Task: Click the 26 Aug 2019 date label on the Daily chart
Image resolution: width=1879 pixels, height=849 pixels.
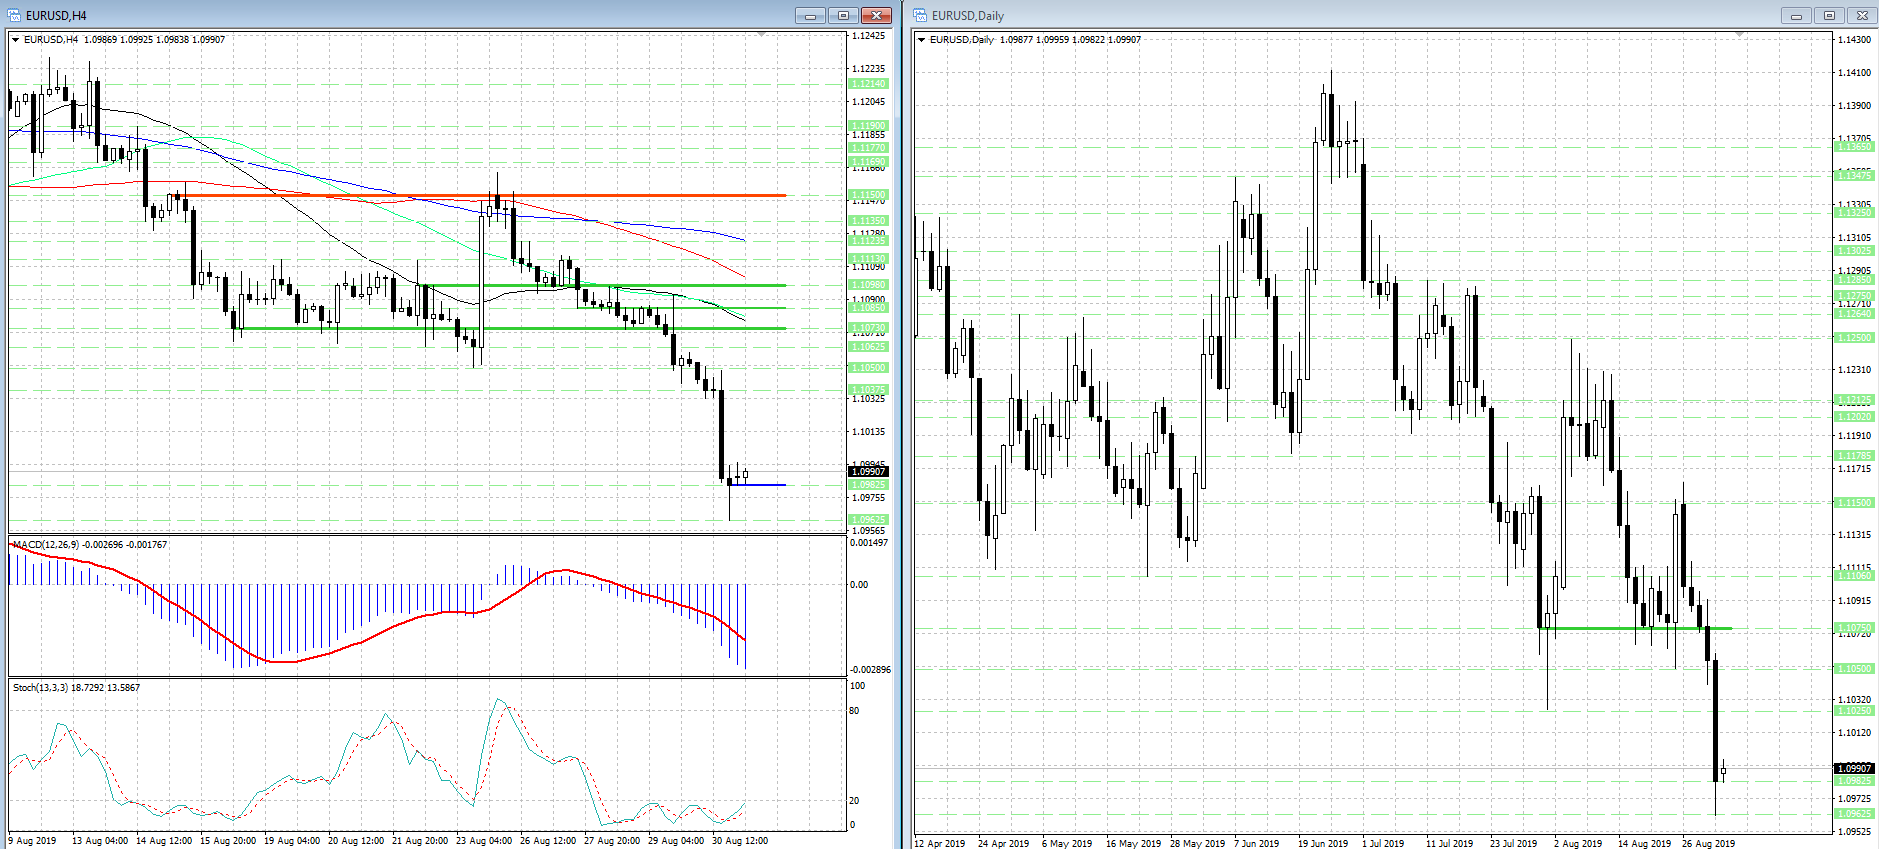Action: (x=1708, y=844)
